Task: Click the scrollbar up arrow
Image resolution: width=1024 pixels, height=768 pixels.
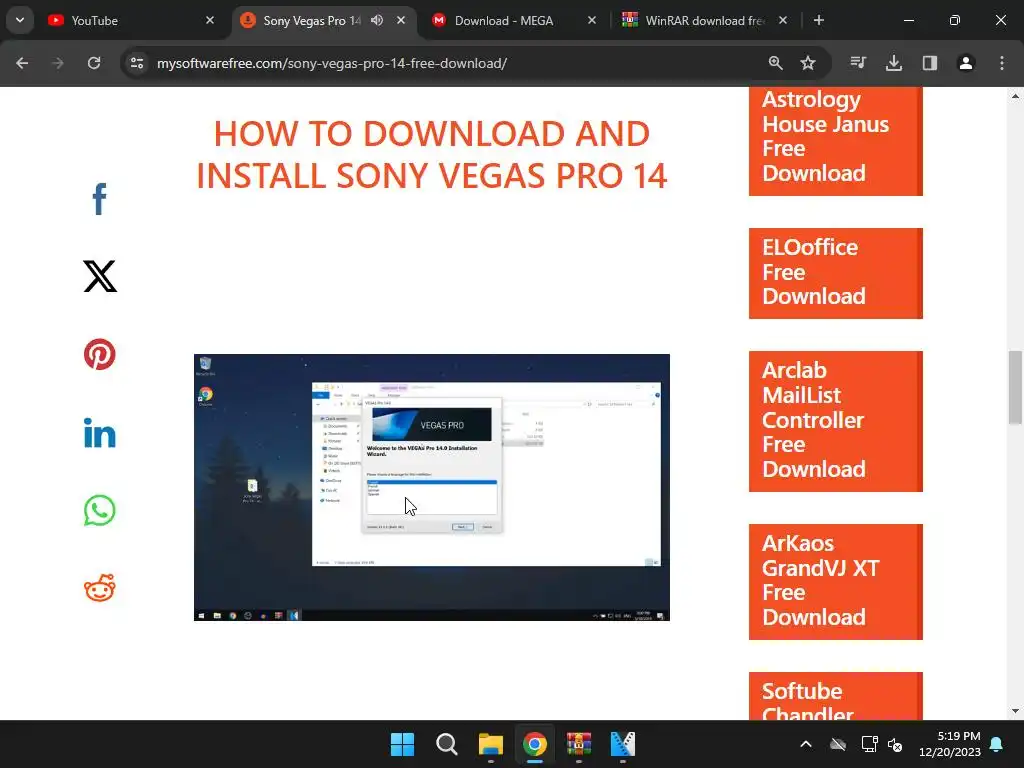Action: coord(1015,96)
